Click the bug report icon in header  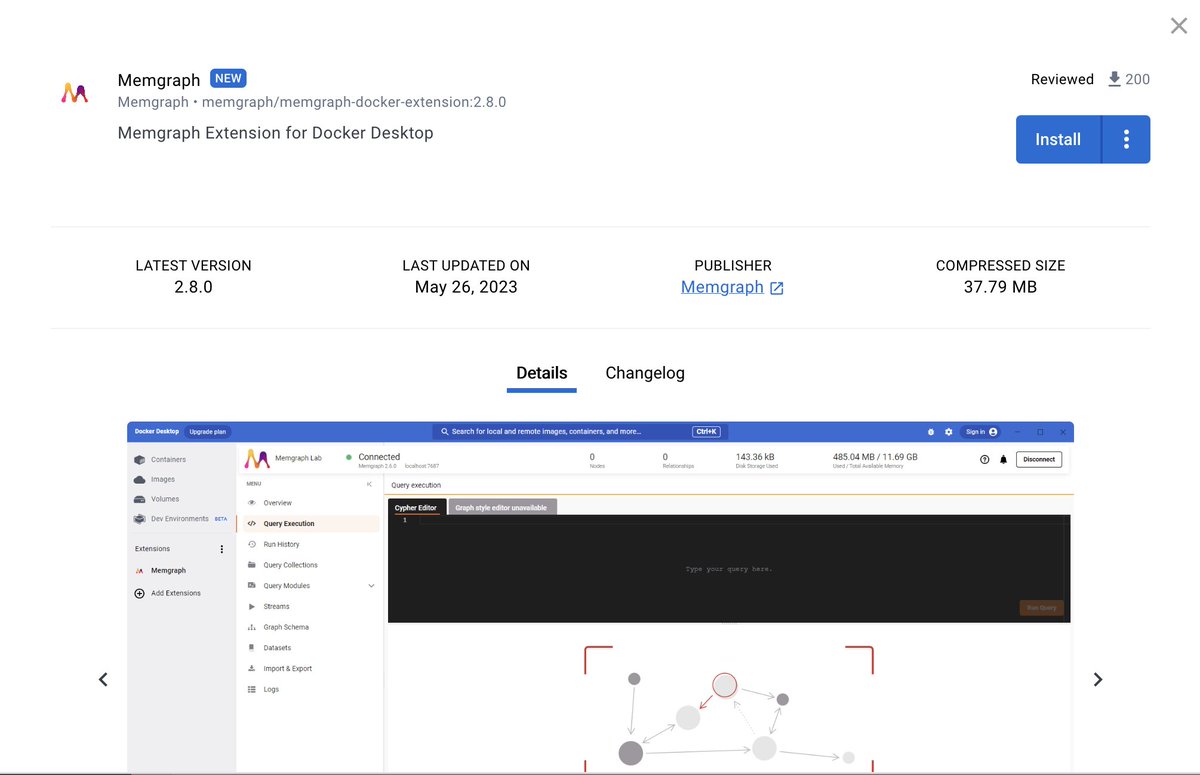pyautogui.click(x=930, y=432)
